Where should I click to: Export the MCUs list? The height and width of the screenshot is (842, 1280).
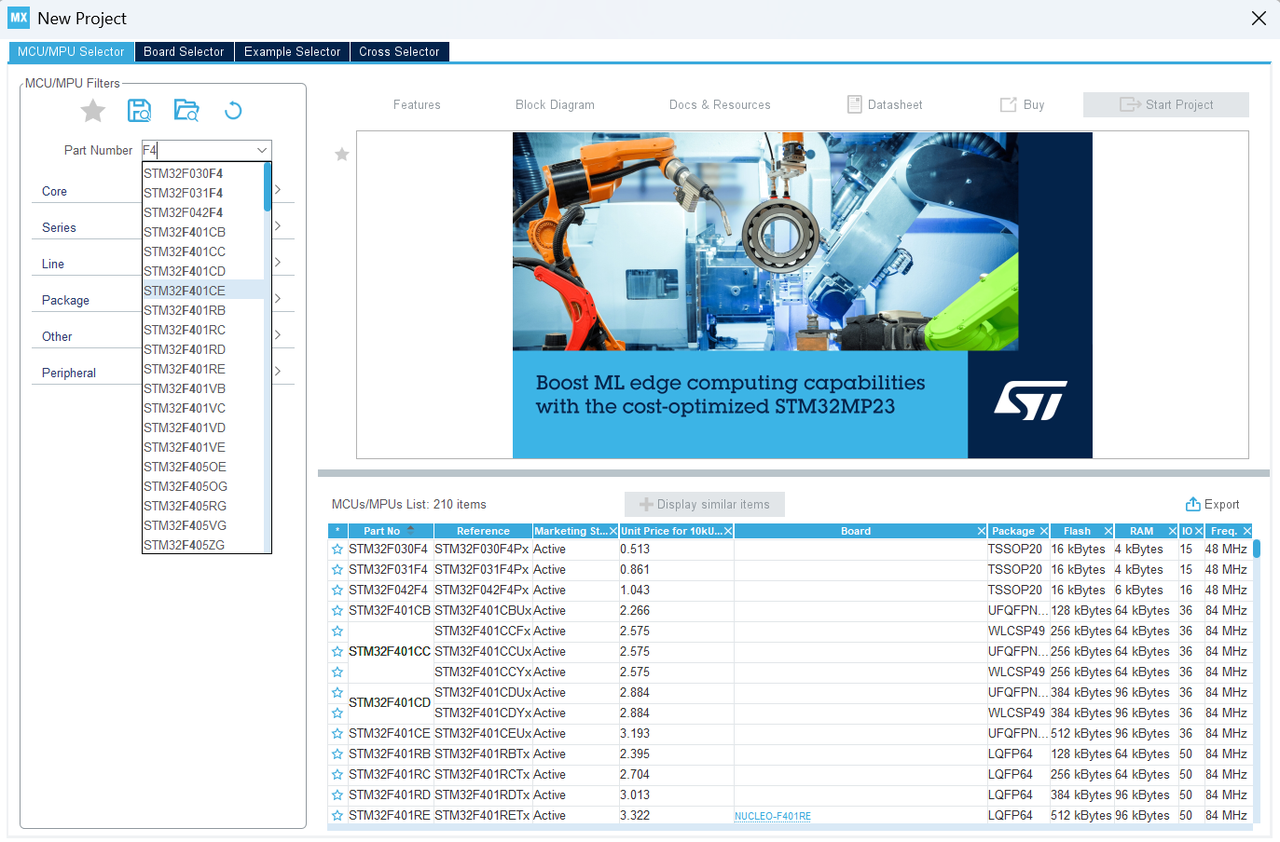pyautogui.click(x=1212, y=505)
